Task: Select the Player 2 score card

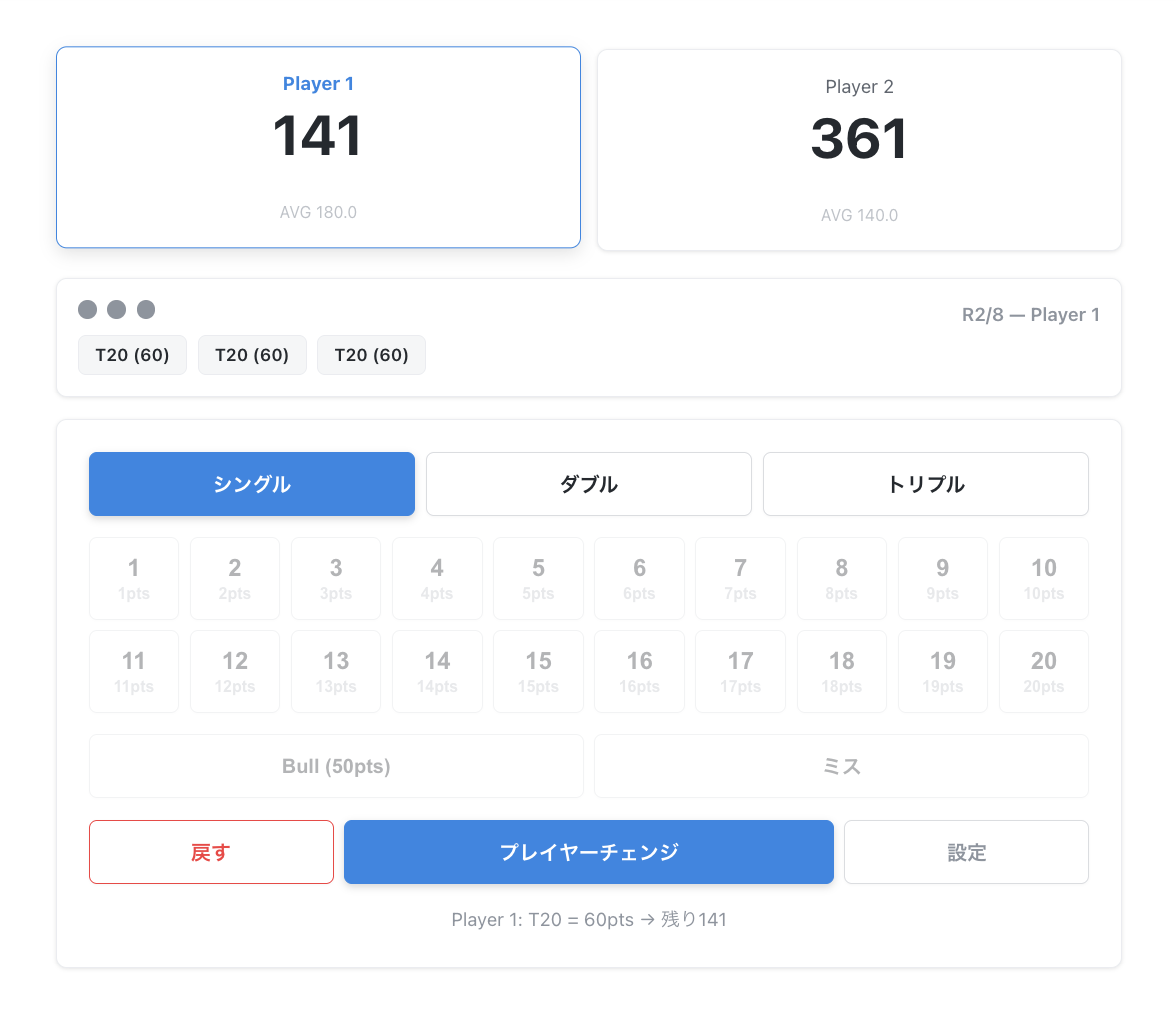Action: click(859, 150)
